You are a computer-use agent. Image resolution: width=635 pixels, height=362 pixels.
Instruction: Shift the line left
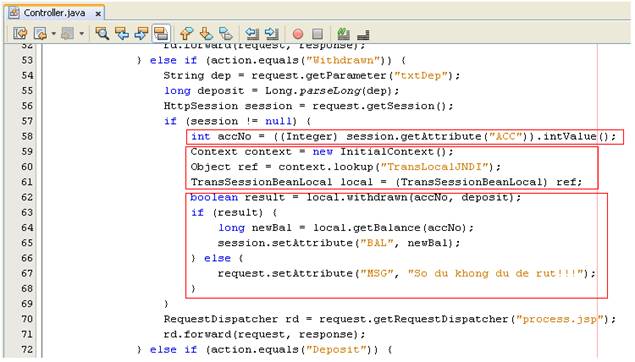(252, 34)
